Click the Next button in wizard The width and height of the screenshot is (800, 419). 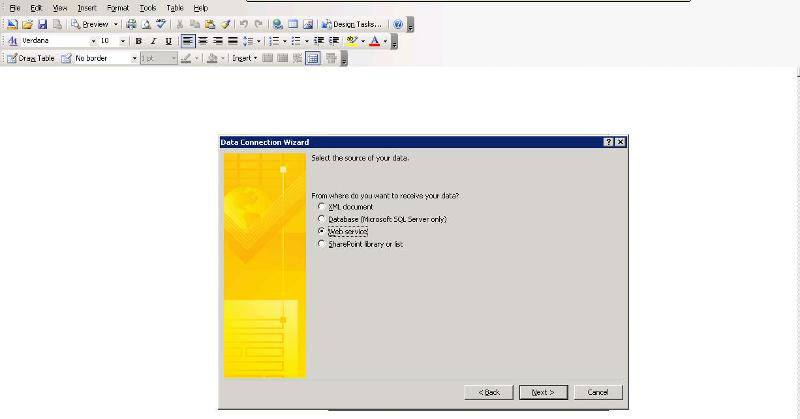click(543, 392)
